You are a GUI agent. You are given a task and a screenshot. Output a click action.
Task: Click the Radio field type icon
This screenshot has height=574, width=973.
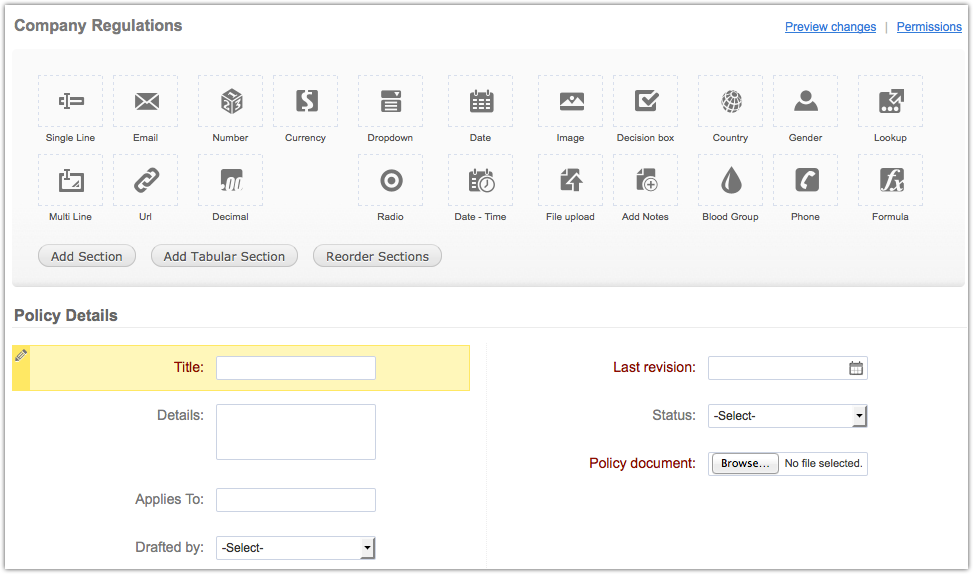pyautogui.click(x=390, y=181)
